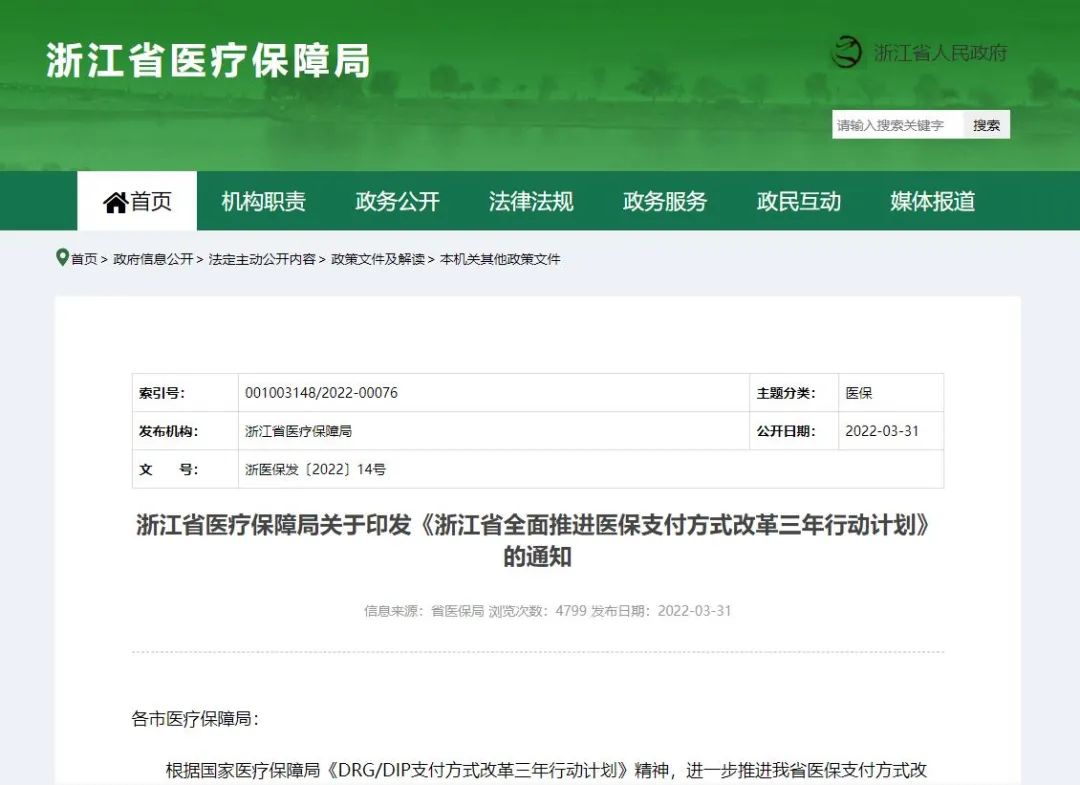Click view count 浏览次数：4799
Screen dimensions: 1080x785
tap(537, 611)
